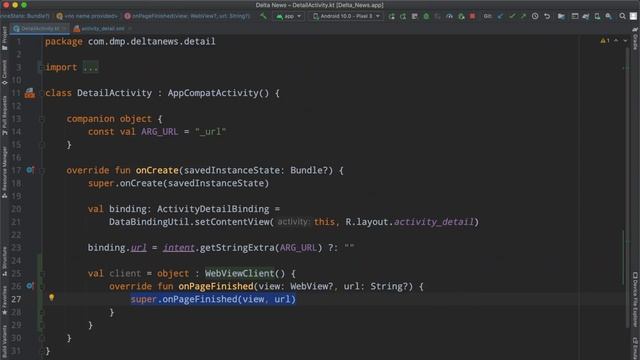Click 'DataBindingUtil' on line 21
Viewport: 640px width, 360px height.
click(149, 222)
